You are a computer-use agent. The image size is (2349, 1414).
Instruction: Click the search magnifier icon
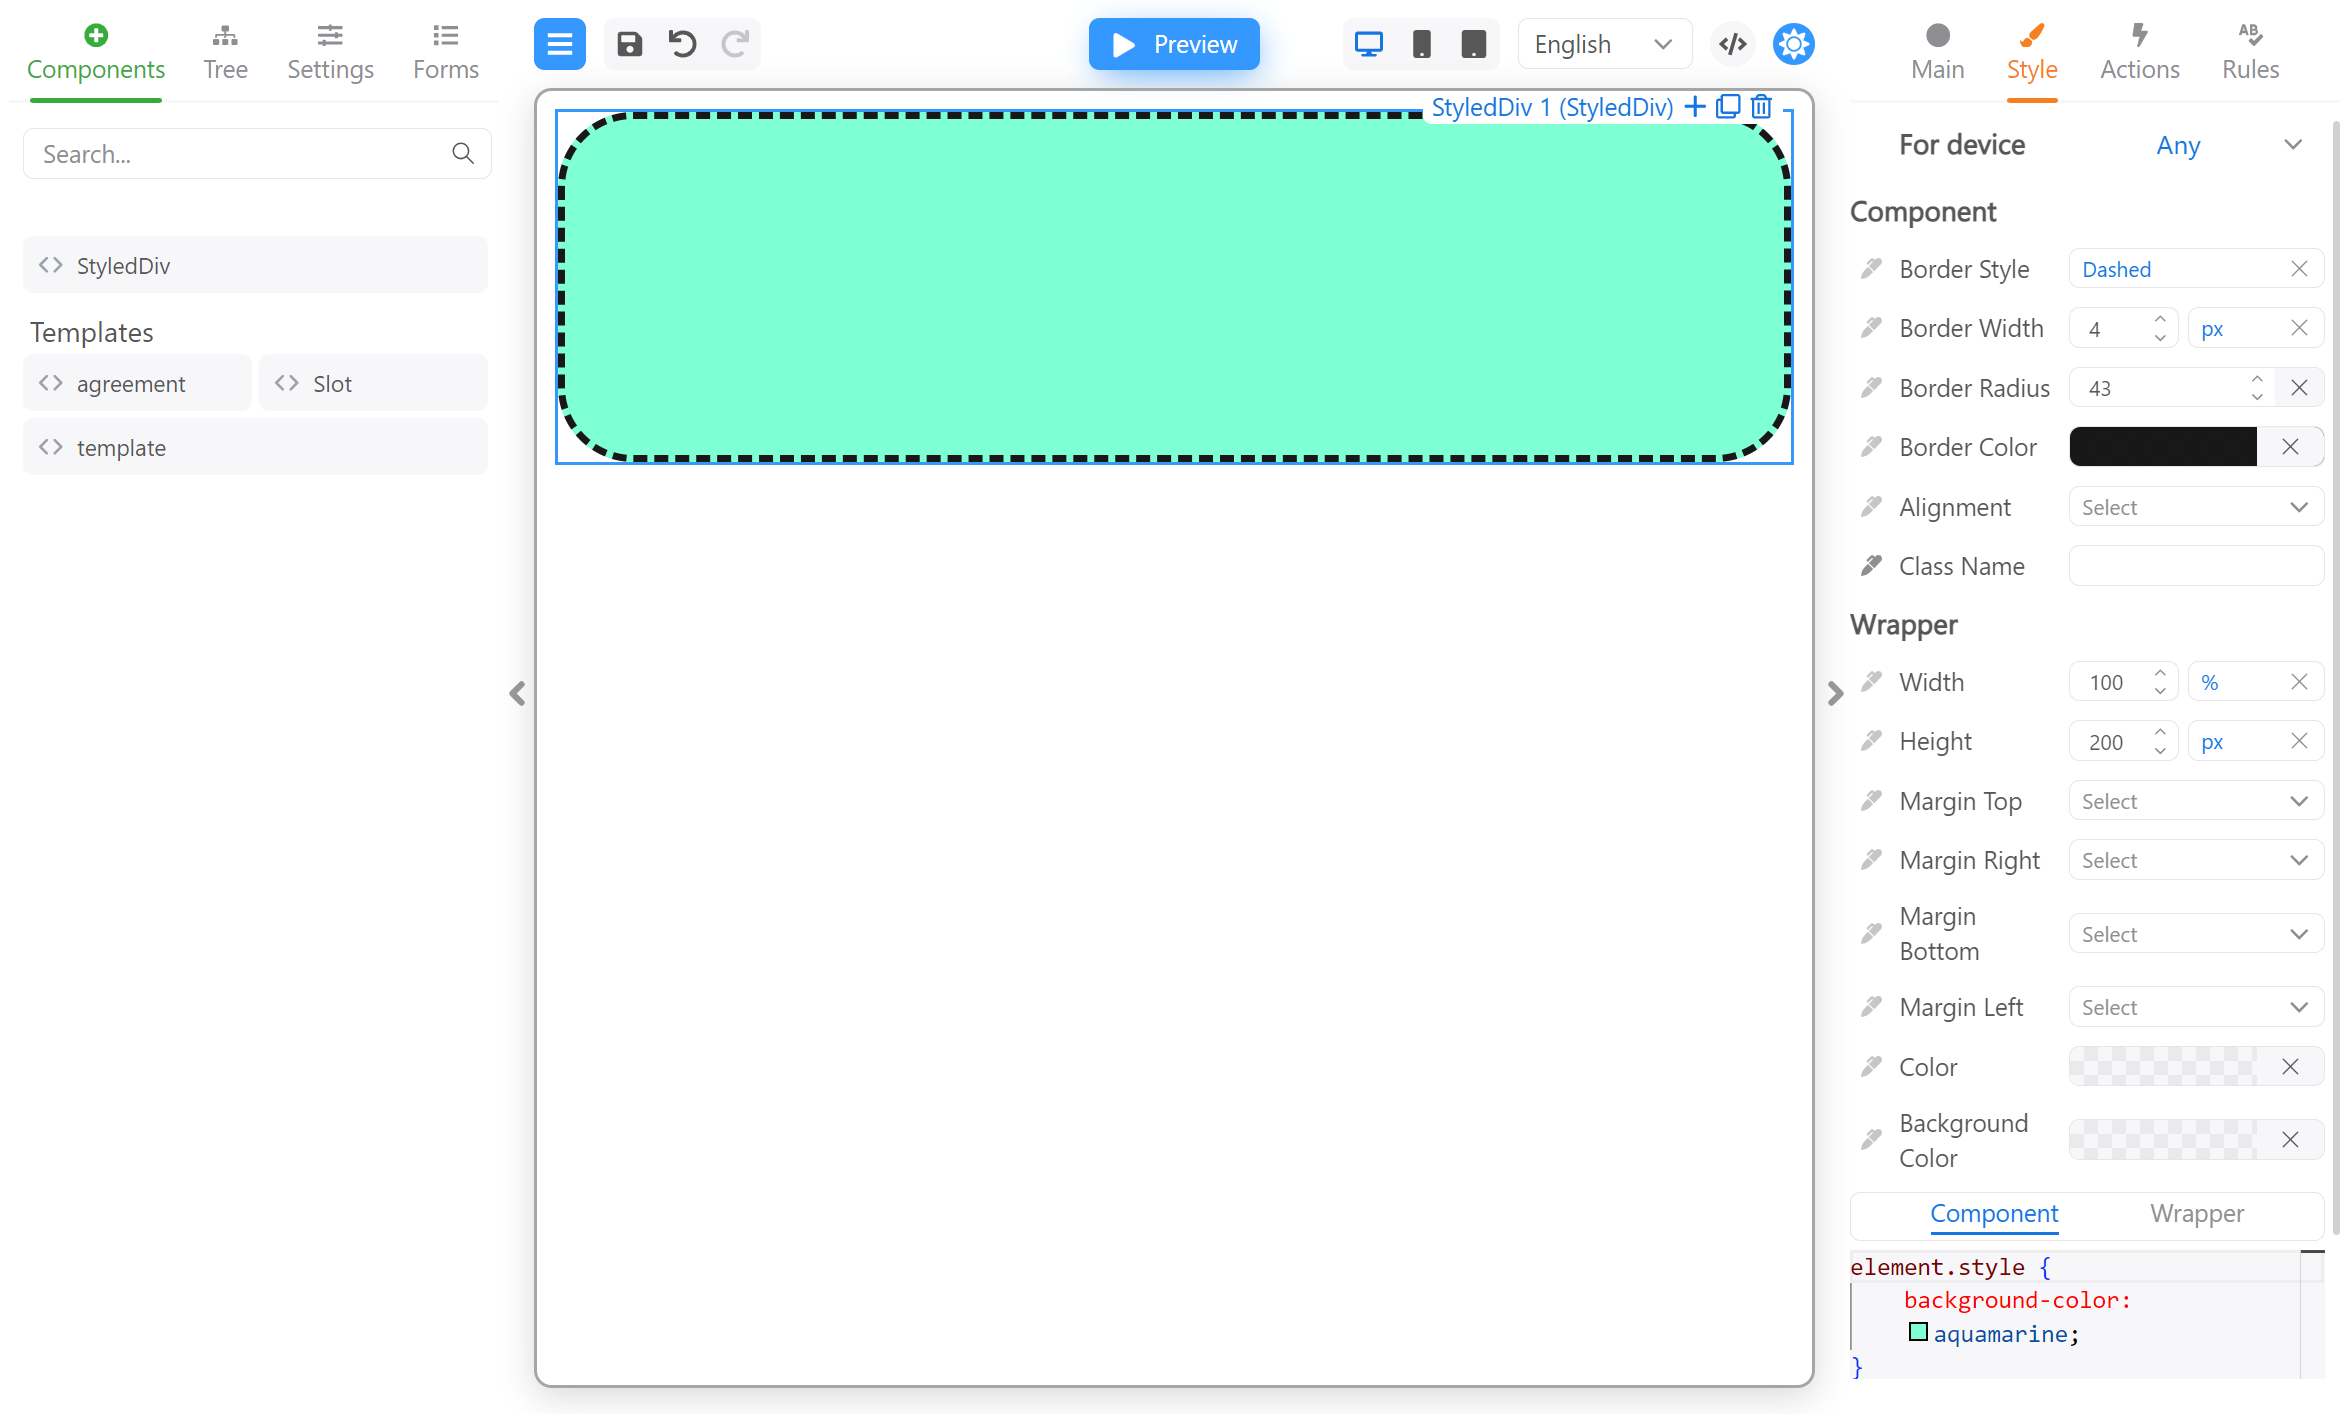(x=462, y=153)
